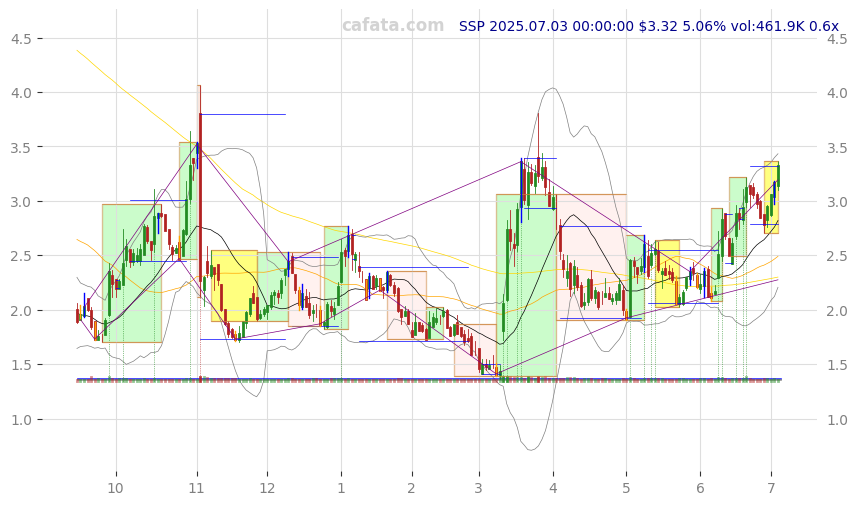
Task: Click the right y-axis label 4.0
Action: coord(837,93)
